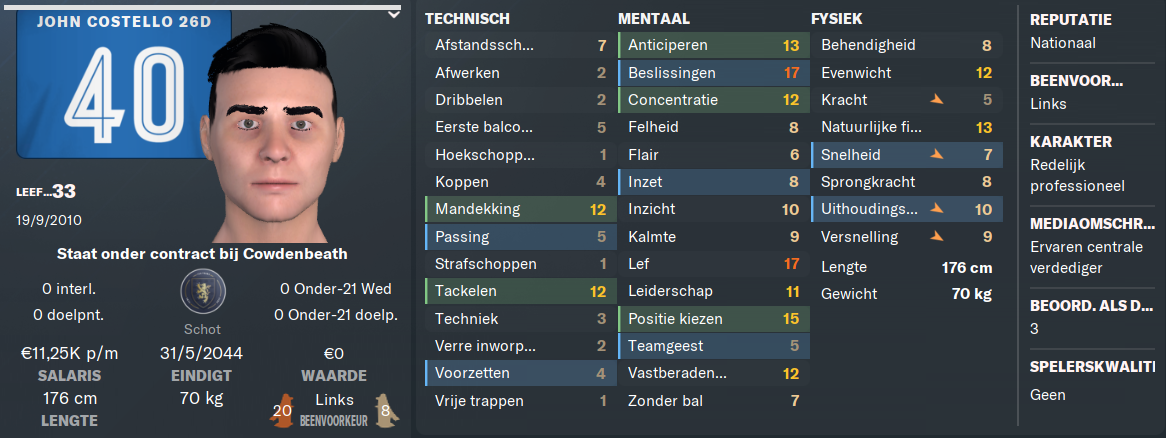Viewport: 1166px width, 438px height.
Task: Open the MENTAAL attributes heading
Action: [654, 19]
